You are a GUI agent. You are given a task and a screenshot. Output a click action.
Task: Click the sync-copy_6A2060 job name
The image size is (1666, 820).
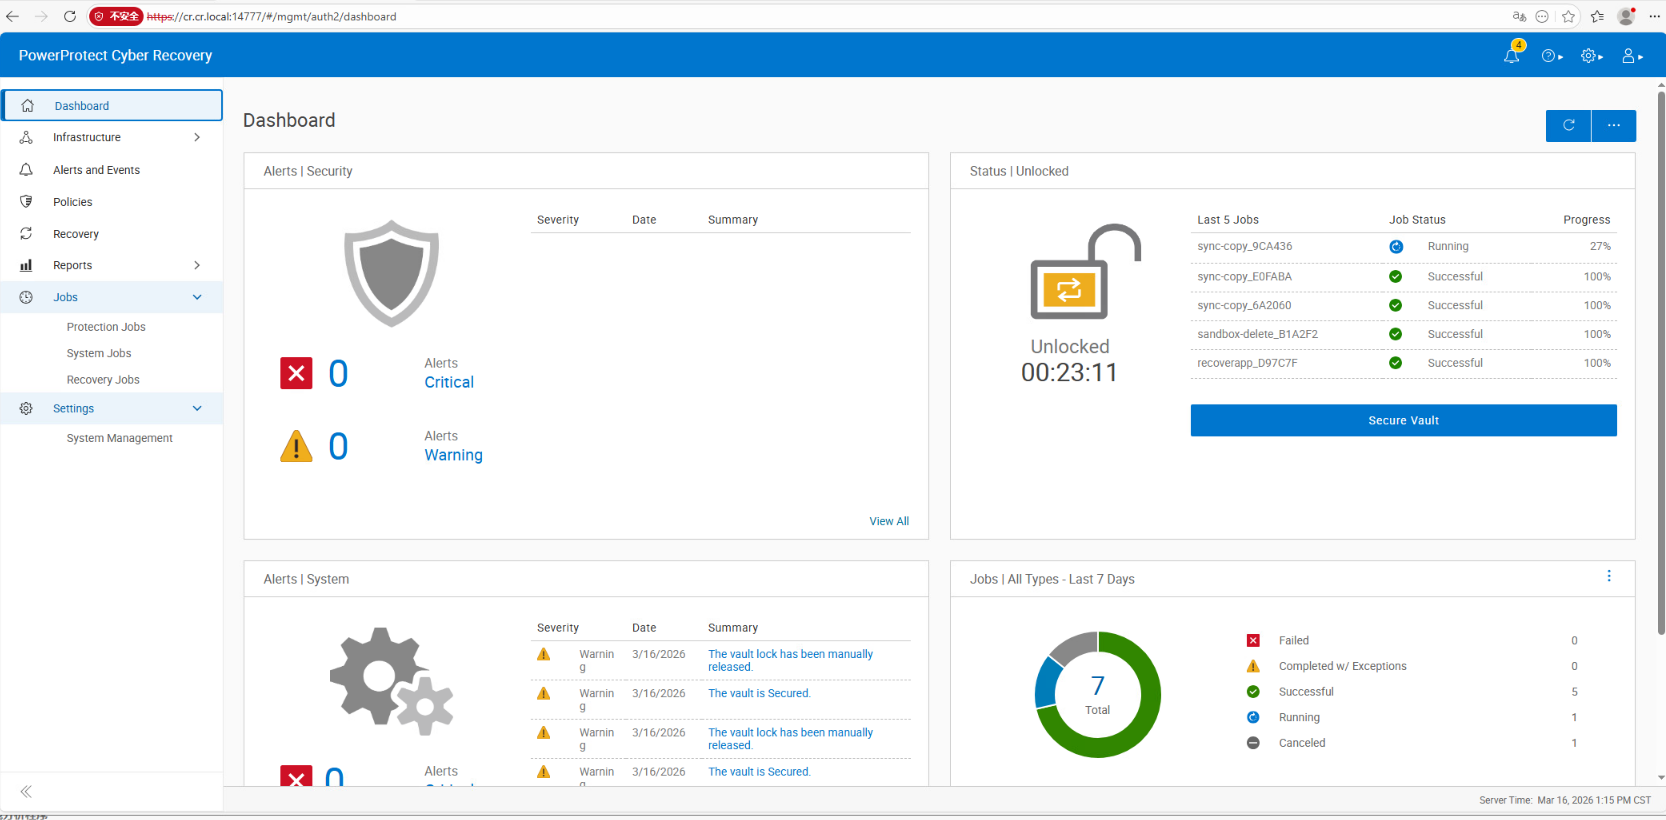(1244, 306)
